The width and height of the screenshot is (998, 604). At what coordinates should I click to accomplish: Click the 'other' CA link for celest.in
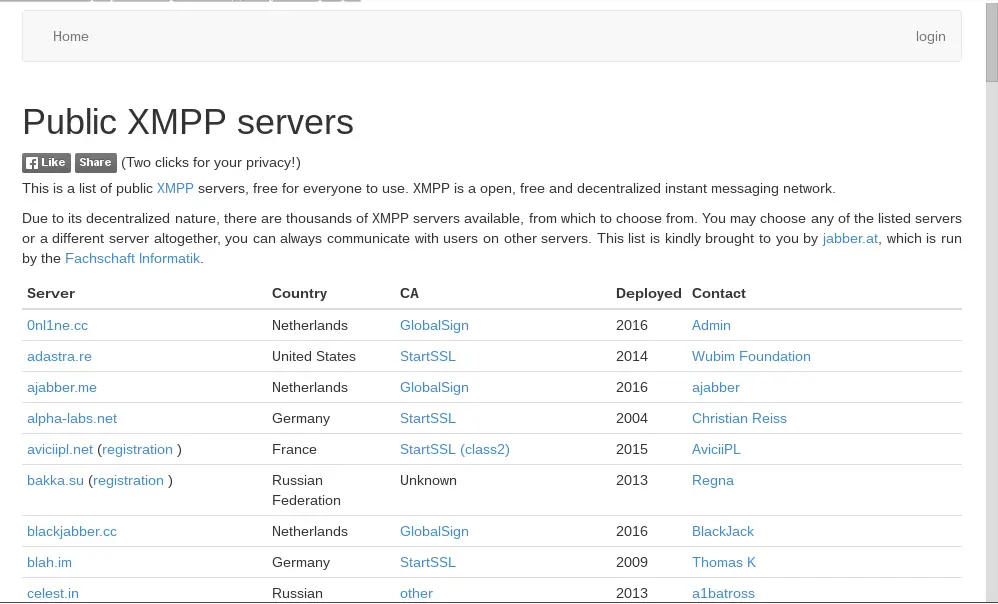(x=416, y=593)
